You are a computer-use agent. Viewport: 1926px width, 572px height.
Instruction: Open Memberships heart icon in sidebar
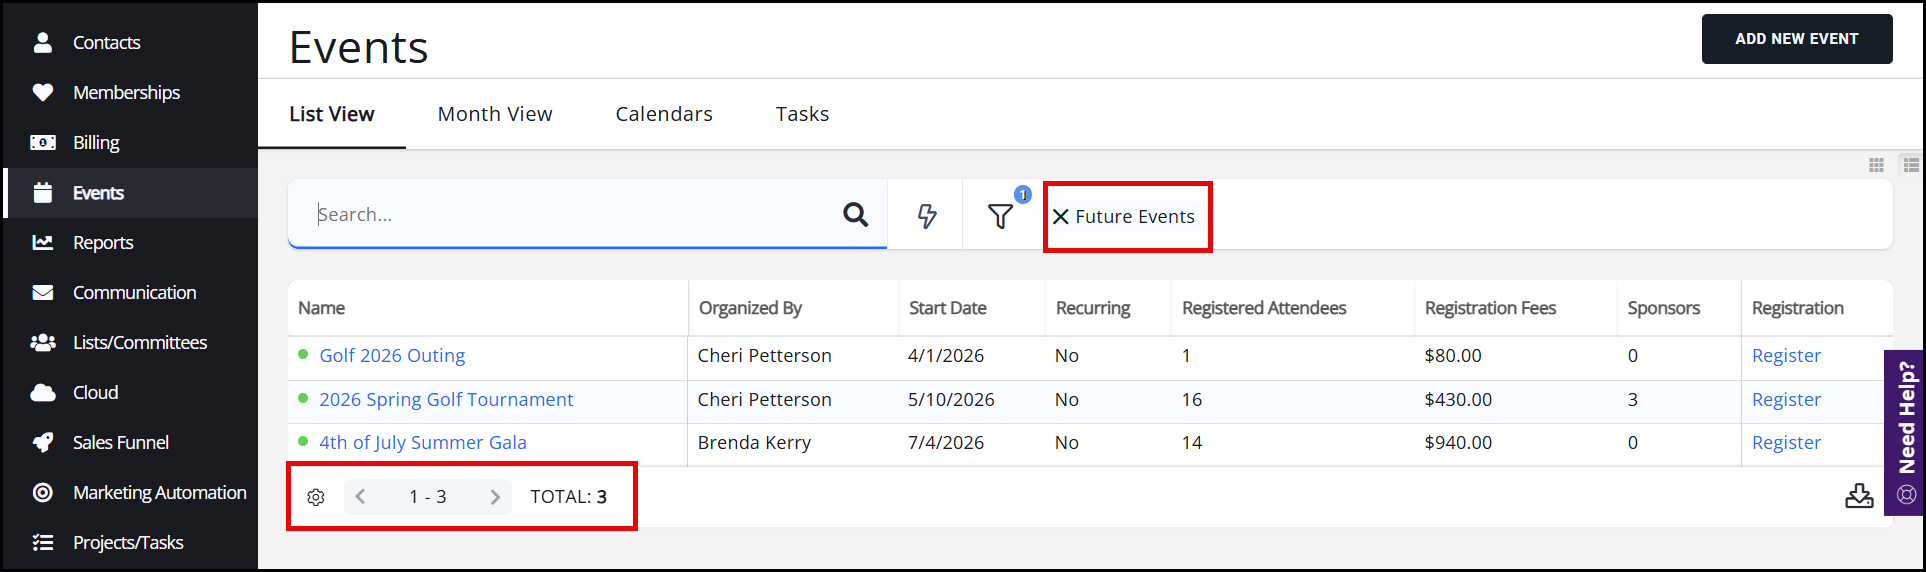point(43,93)
